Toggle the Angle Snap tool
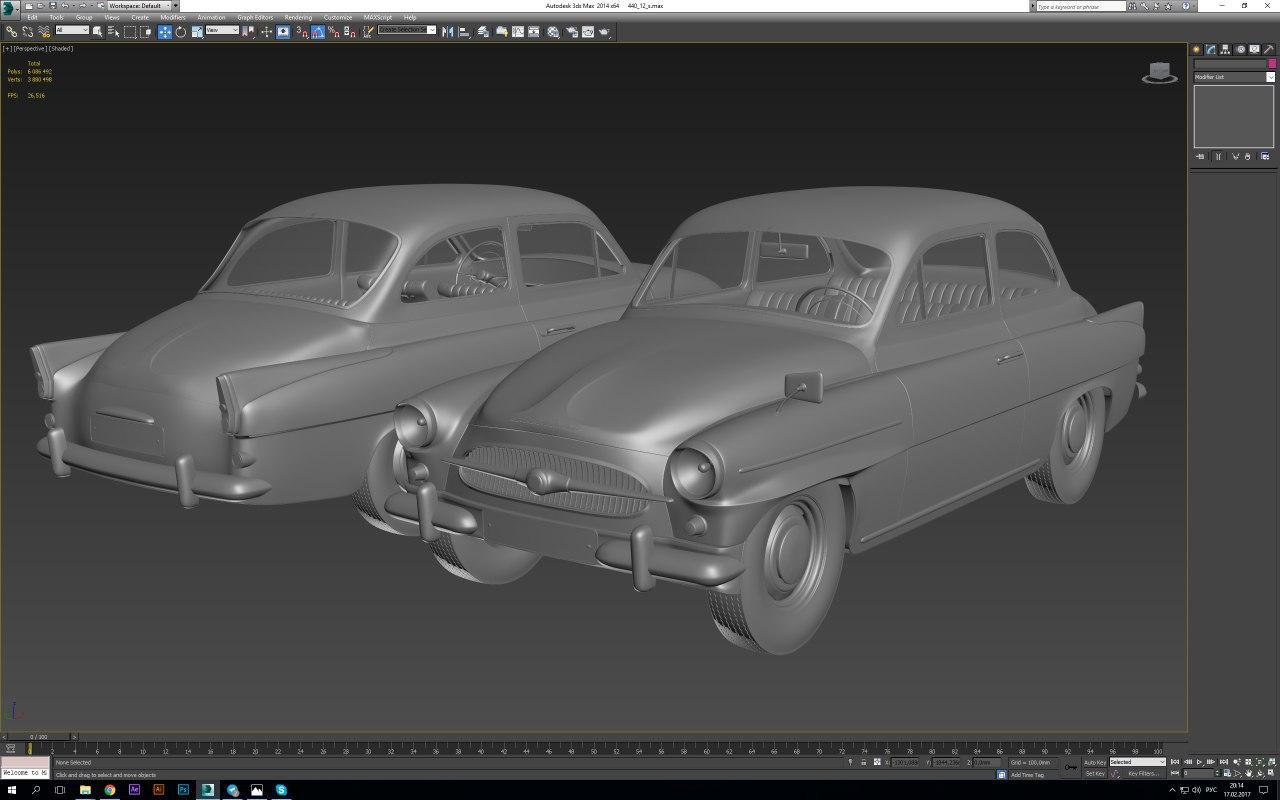Screen dimensions: 1280x800 tap(317, 32)
